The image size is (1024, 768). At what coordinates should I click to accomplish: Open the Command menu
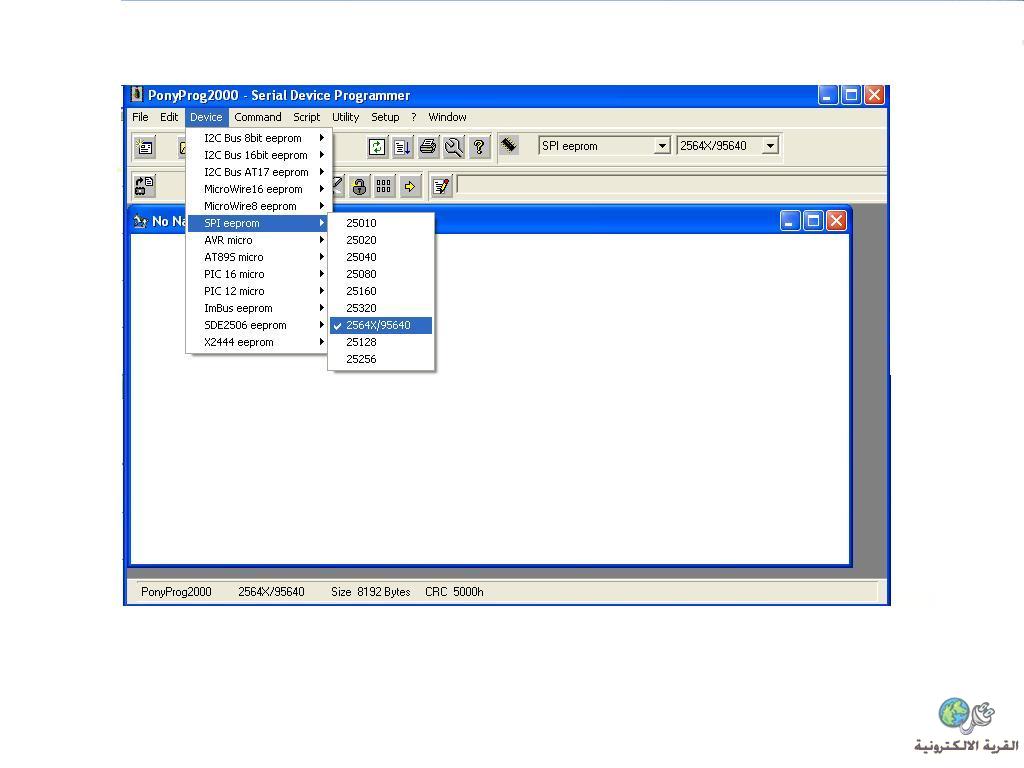pyautogui.click(x=258, y=117)
